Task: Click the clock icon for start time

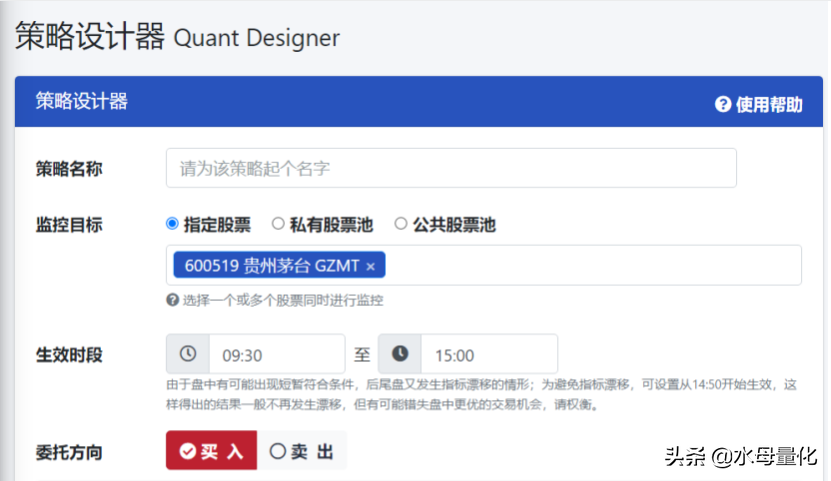Action: click(188, 354)
